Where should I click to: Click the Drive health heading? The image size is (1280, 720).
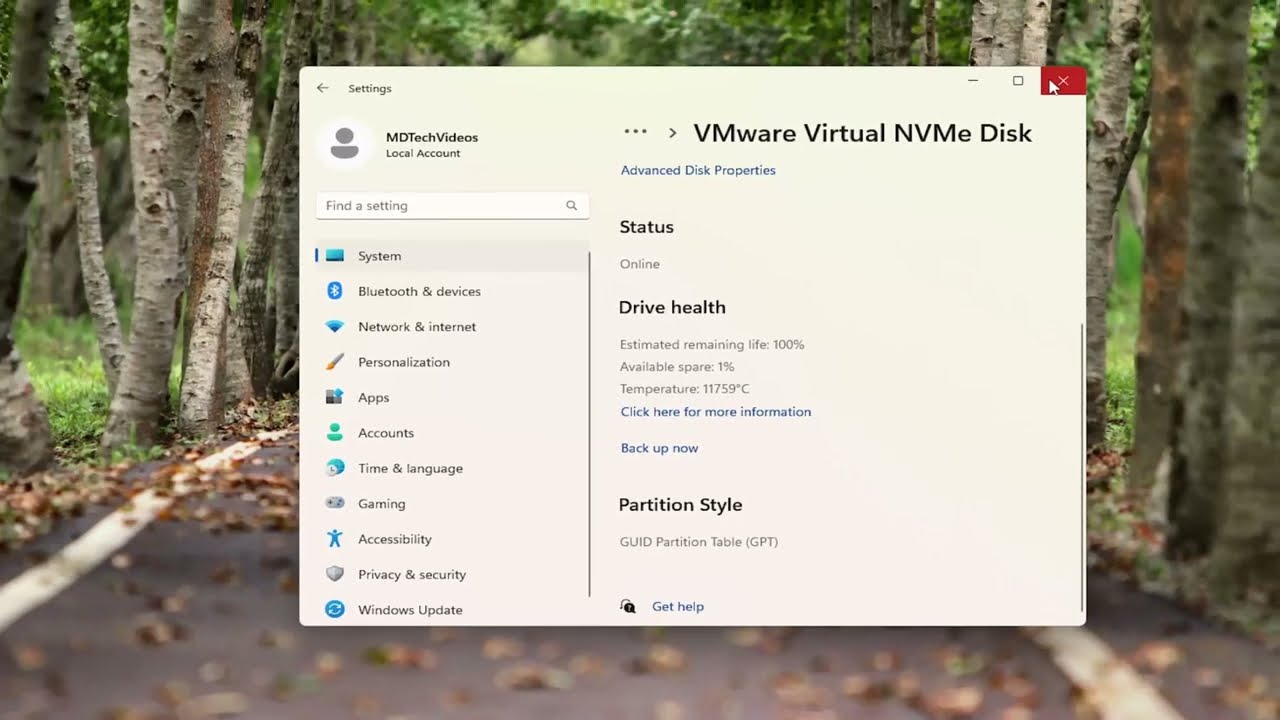[672, 307]
